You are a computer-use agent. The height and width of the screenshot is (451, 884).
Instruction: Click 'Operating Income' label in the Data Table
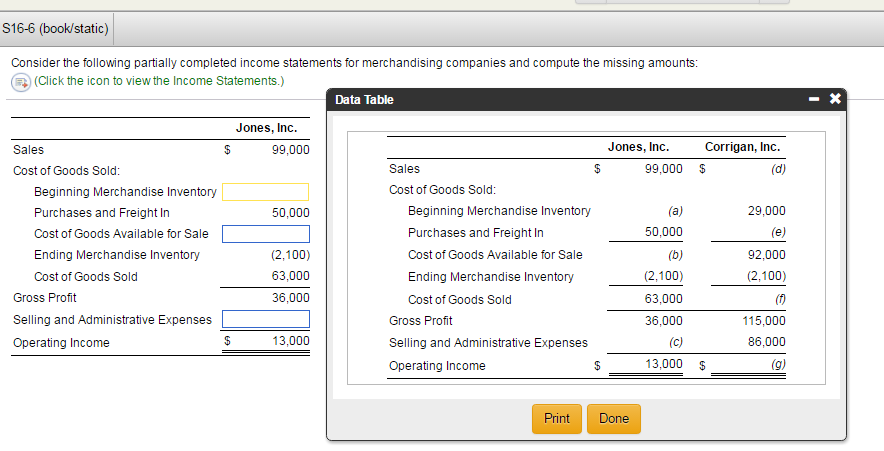pyautogui.click(x=437, y=366)
